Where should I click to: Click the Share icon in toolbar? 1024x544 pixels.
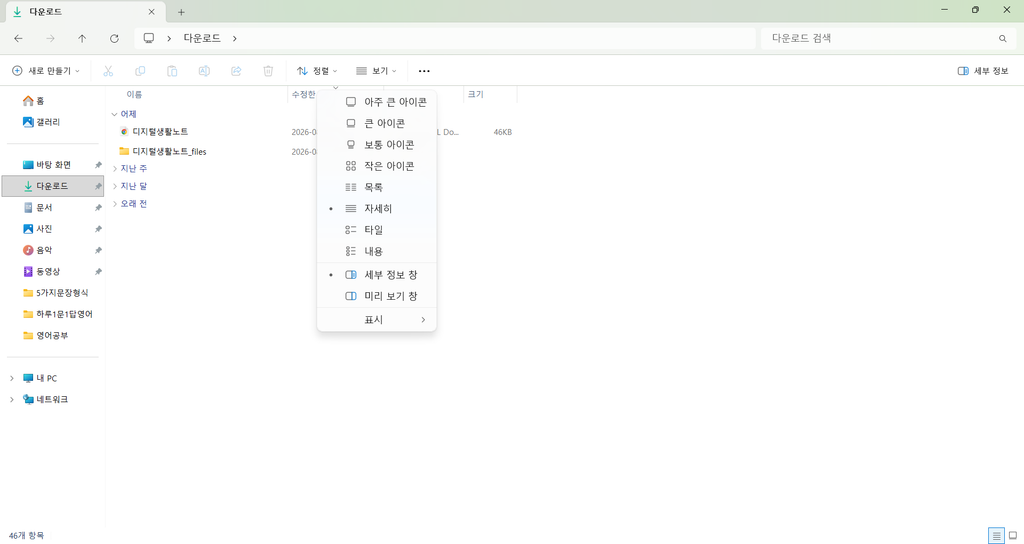(x=236, y=71)
